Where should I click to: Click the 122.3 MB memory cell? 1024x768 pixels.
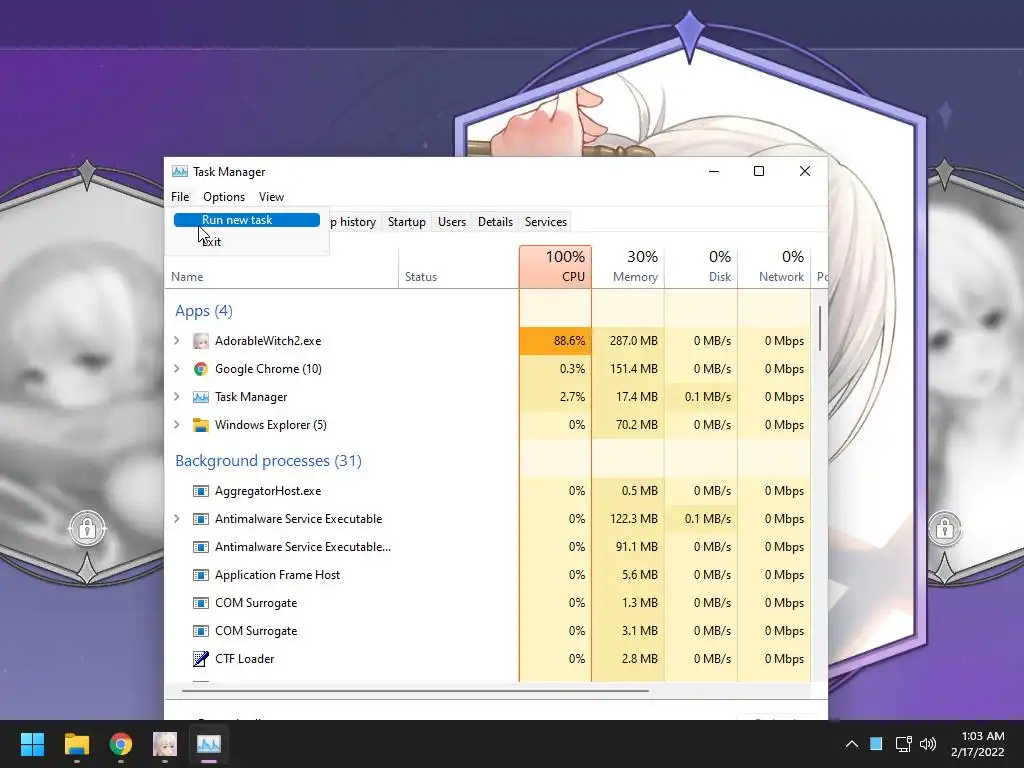pos(628,519)
